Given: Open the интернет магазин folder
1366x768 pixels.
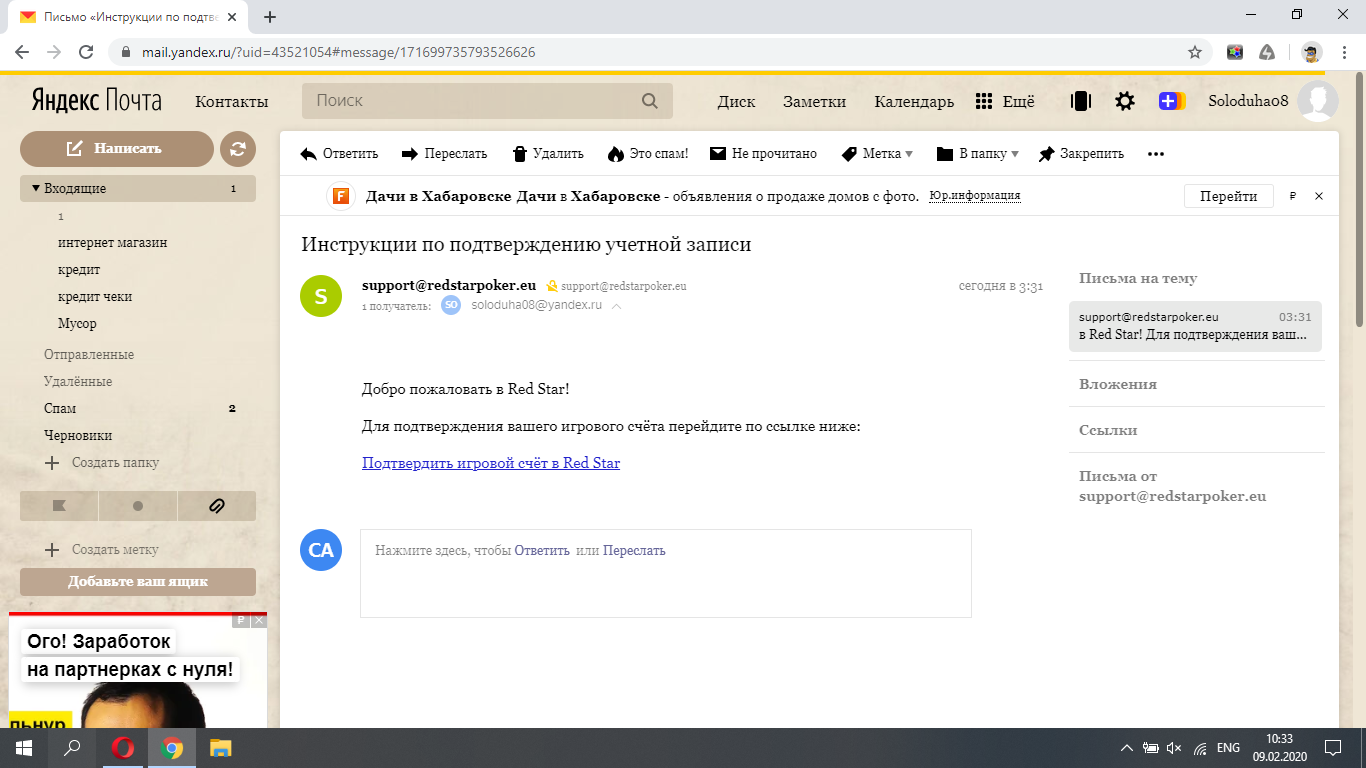Looking at the screenshot, I should pos(113,242).
